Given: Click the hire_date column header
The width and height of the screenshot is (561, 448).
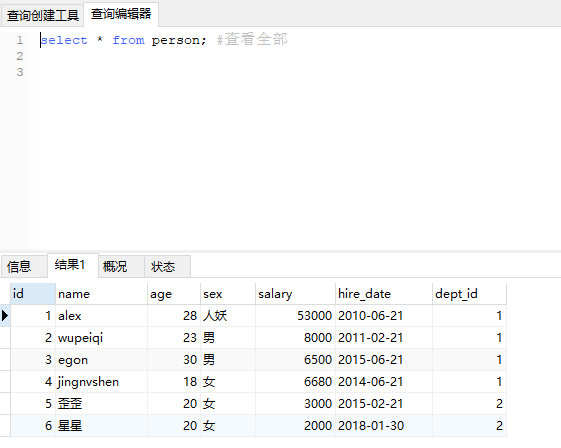Looking at the screenshot, I should (384, 294).
